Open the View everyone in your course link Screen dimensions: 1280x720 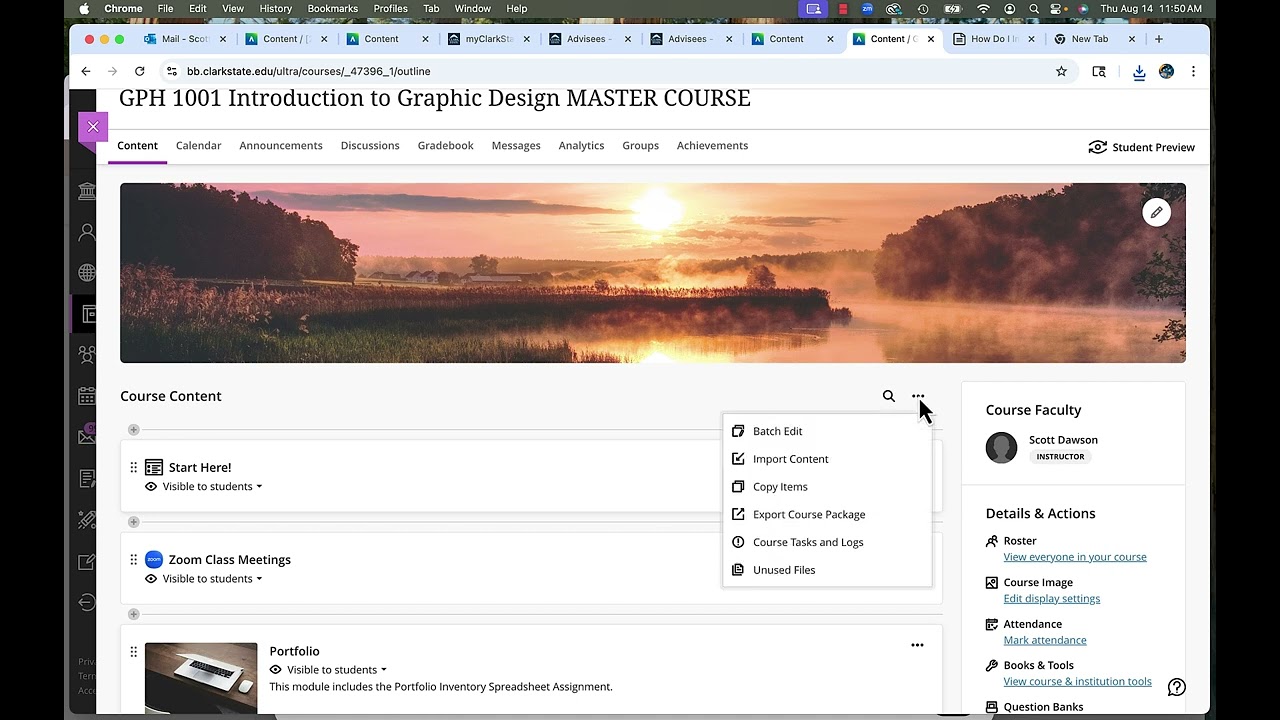(x=1075, y=557)
